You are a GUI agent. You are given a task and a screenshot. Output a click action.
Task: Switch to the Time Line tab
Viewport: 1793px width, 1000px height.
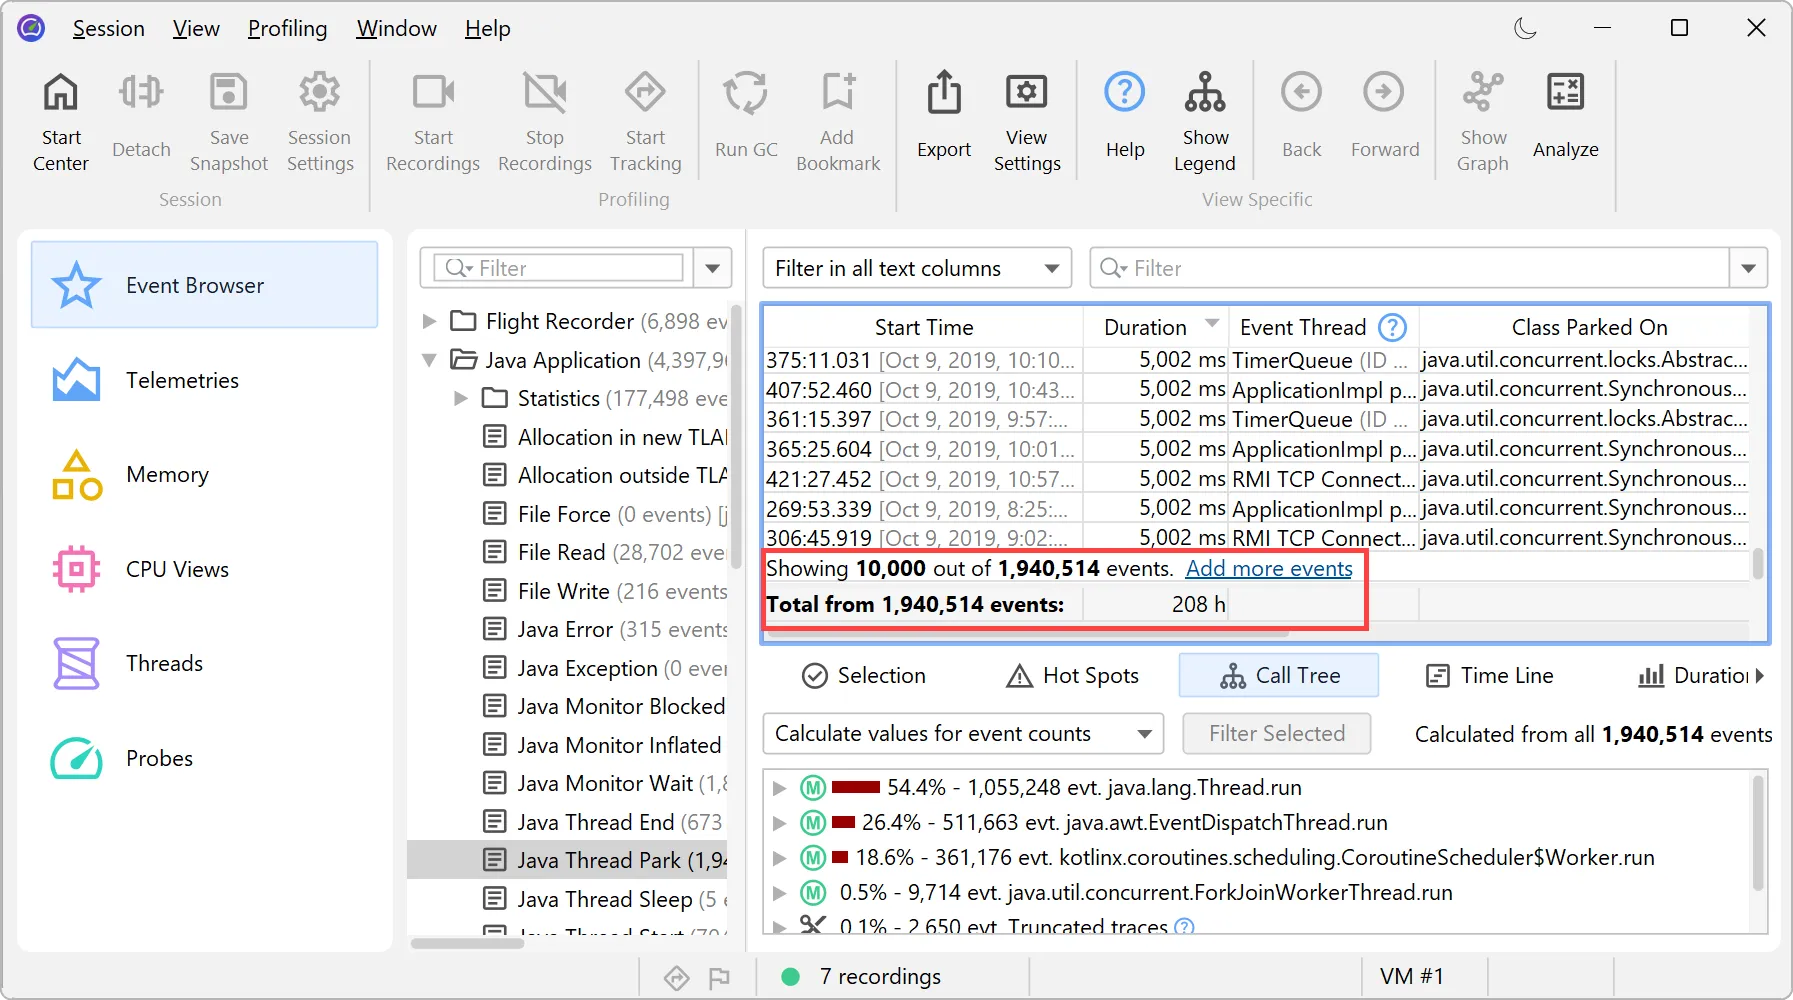click(1490, 675)
